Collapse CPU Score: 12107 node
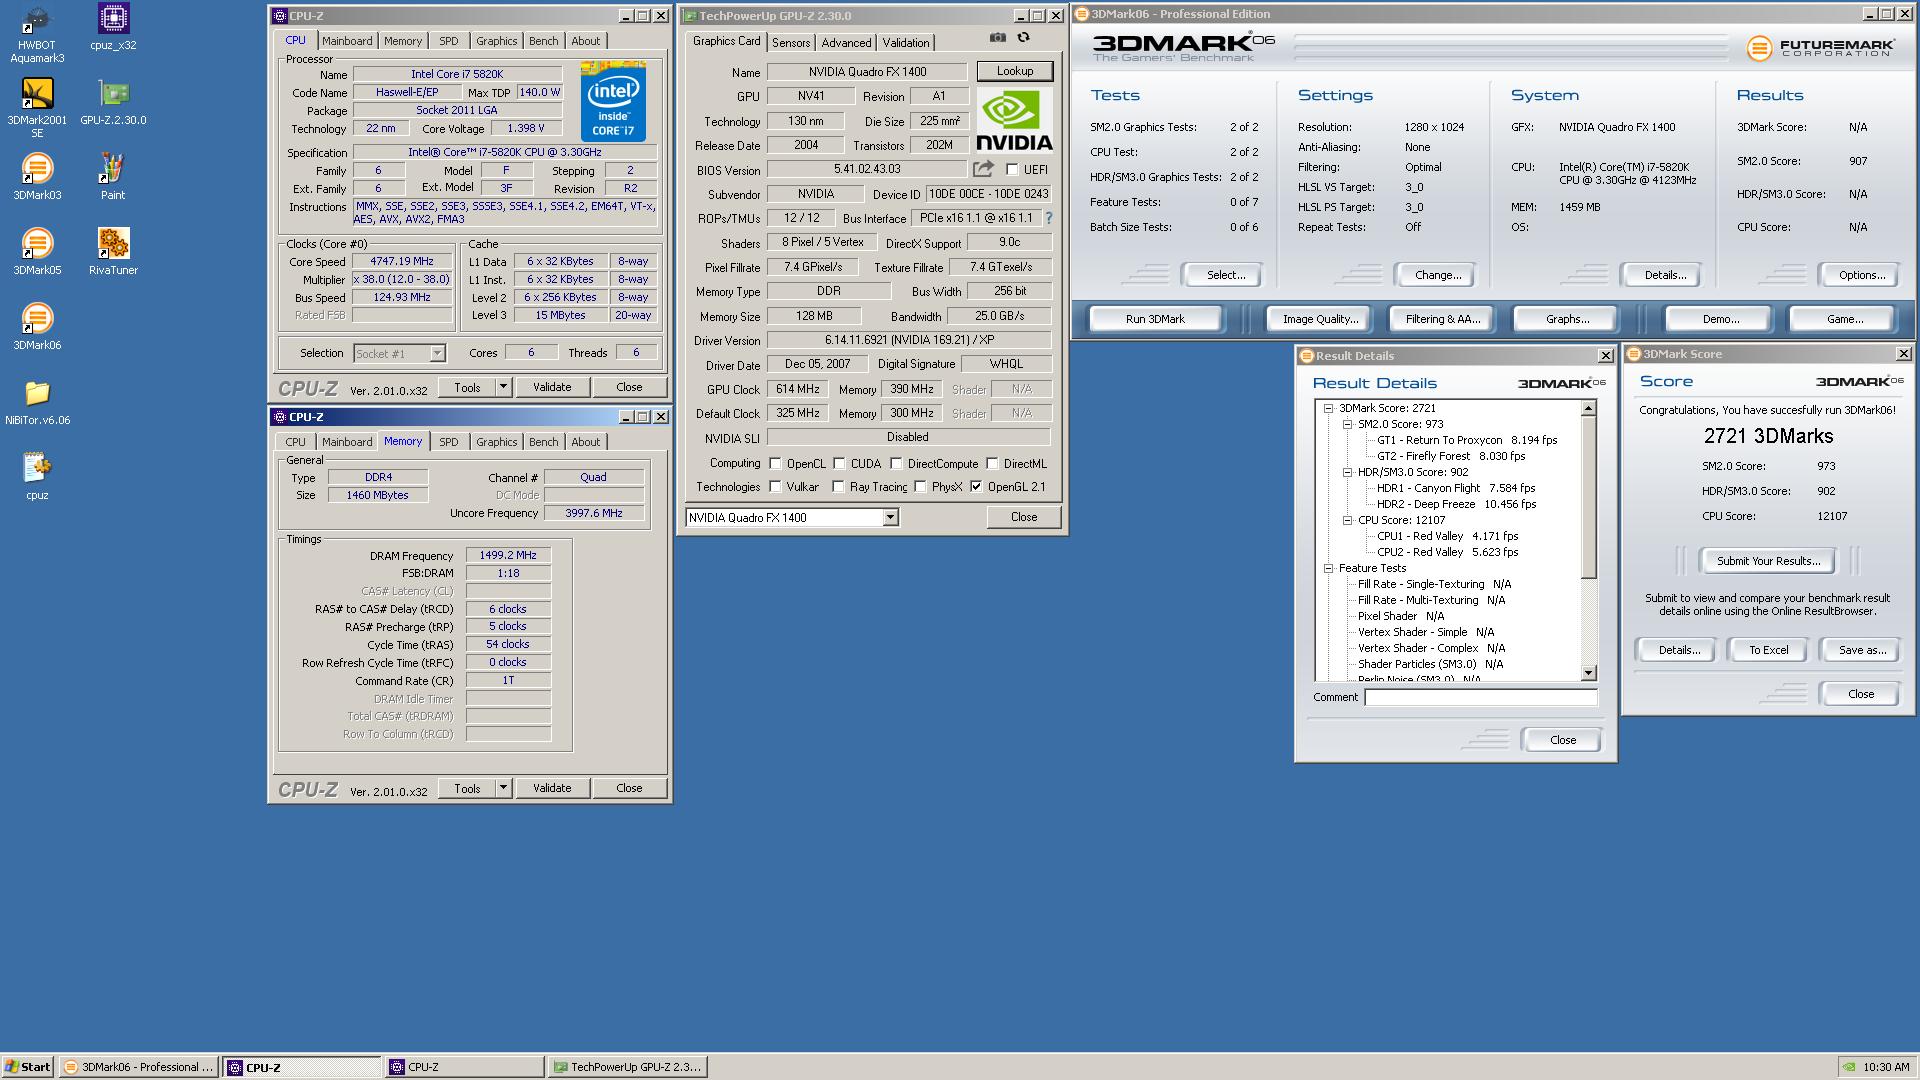Screen dimensions: 1920x1080 (x=1347, y=520)
